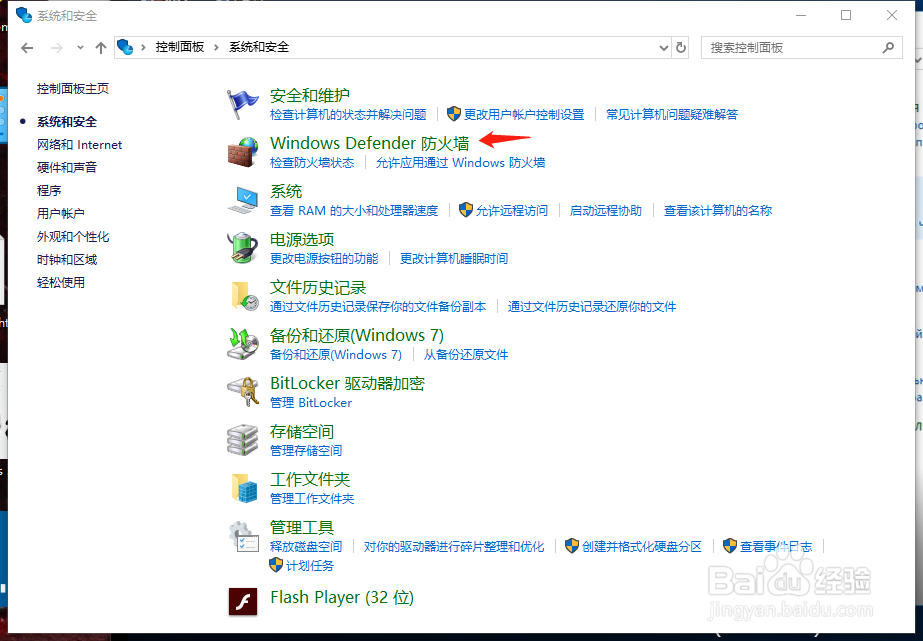Click the File History folder icon
Screen dimensions: 923x641
tap(243, 296)
